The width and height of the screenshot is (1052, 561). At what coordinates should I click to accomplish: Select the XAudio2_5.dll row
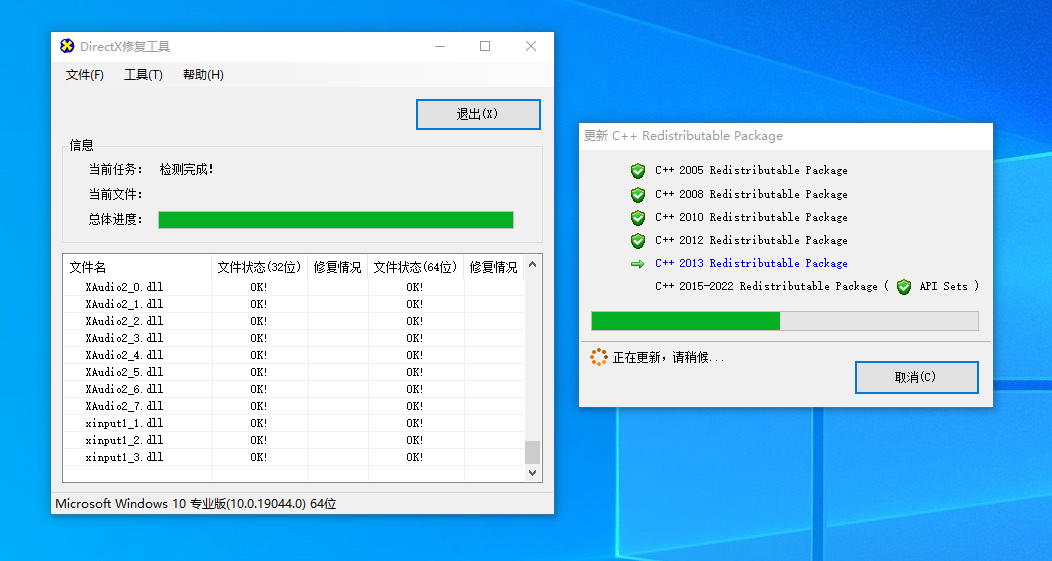[294, 372]
